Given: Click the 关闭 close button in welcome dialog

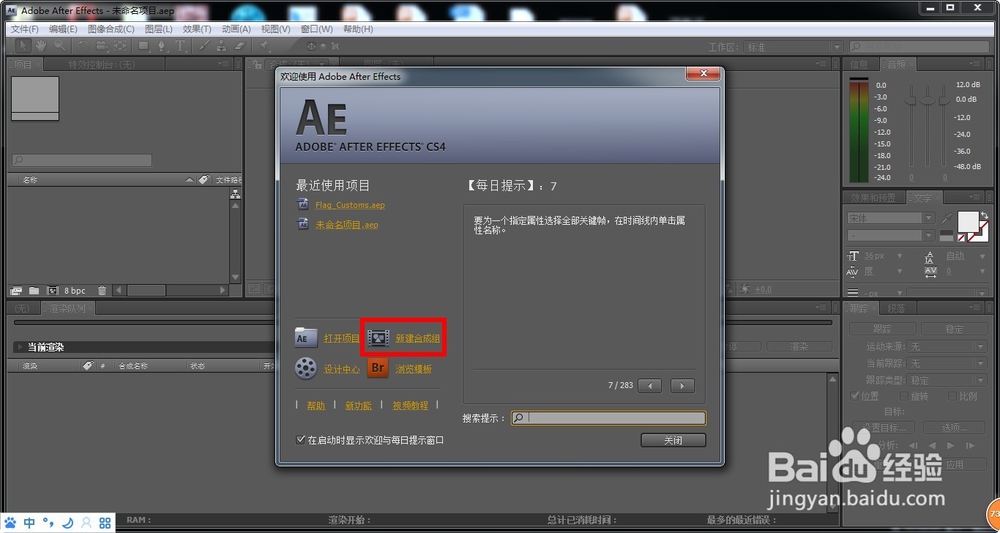Looking at the screenshot, I should pos(673,440).
